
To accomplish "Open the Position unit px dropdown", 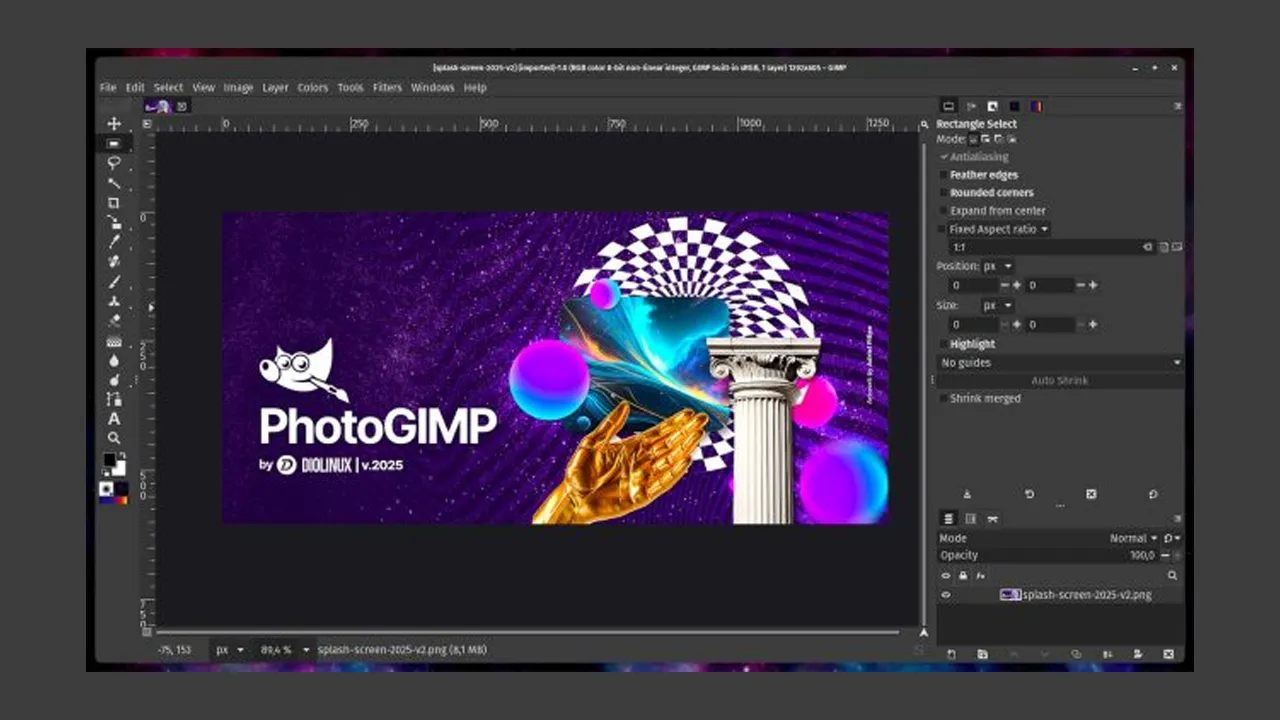I will [997, 266].
